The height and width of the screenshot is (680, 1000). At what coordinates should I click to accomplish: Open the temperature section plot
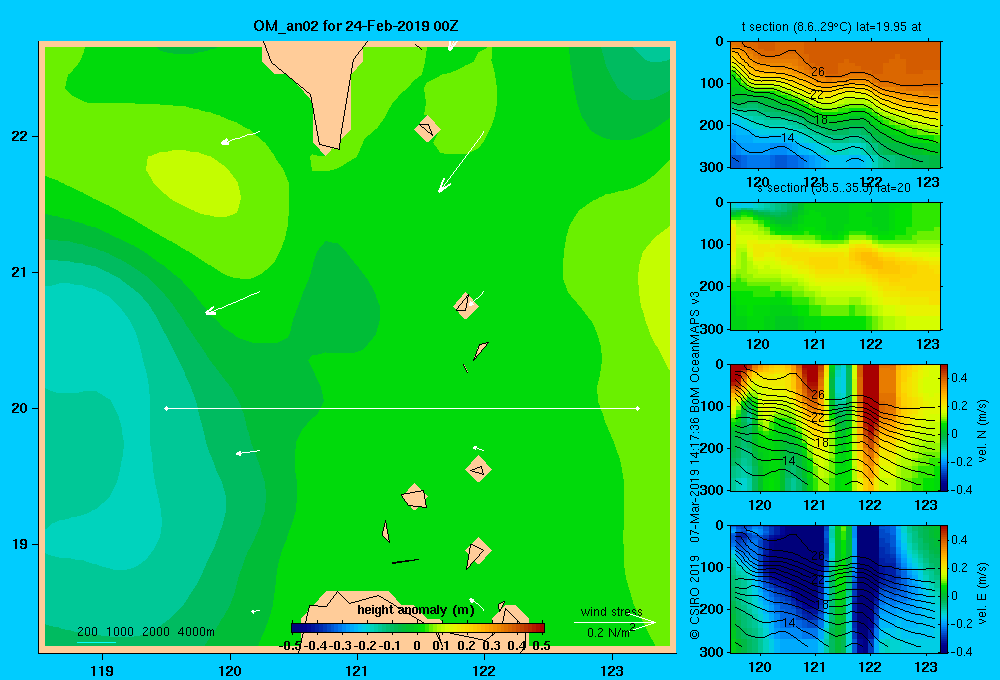click(835, 105)
